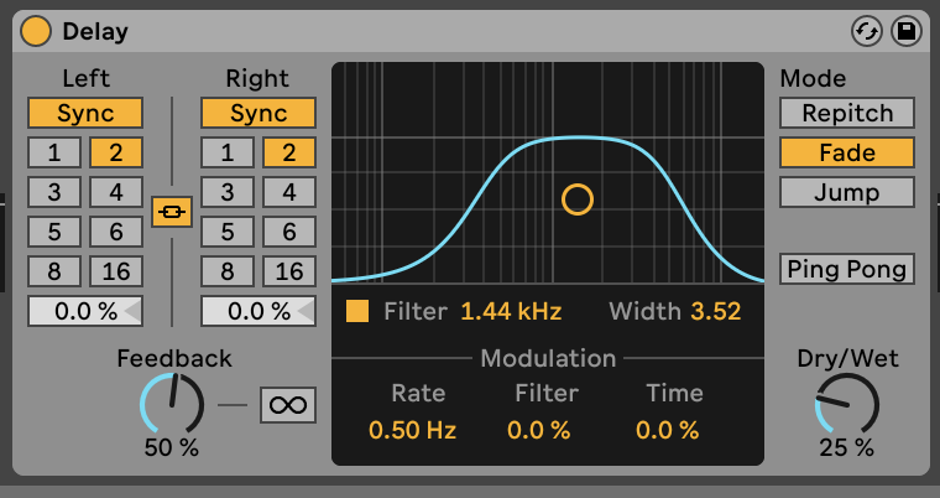The image size is (941, 499).
Task: Select Right delay time 5
Action: click(227, 232)
